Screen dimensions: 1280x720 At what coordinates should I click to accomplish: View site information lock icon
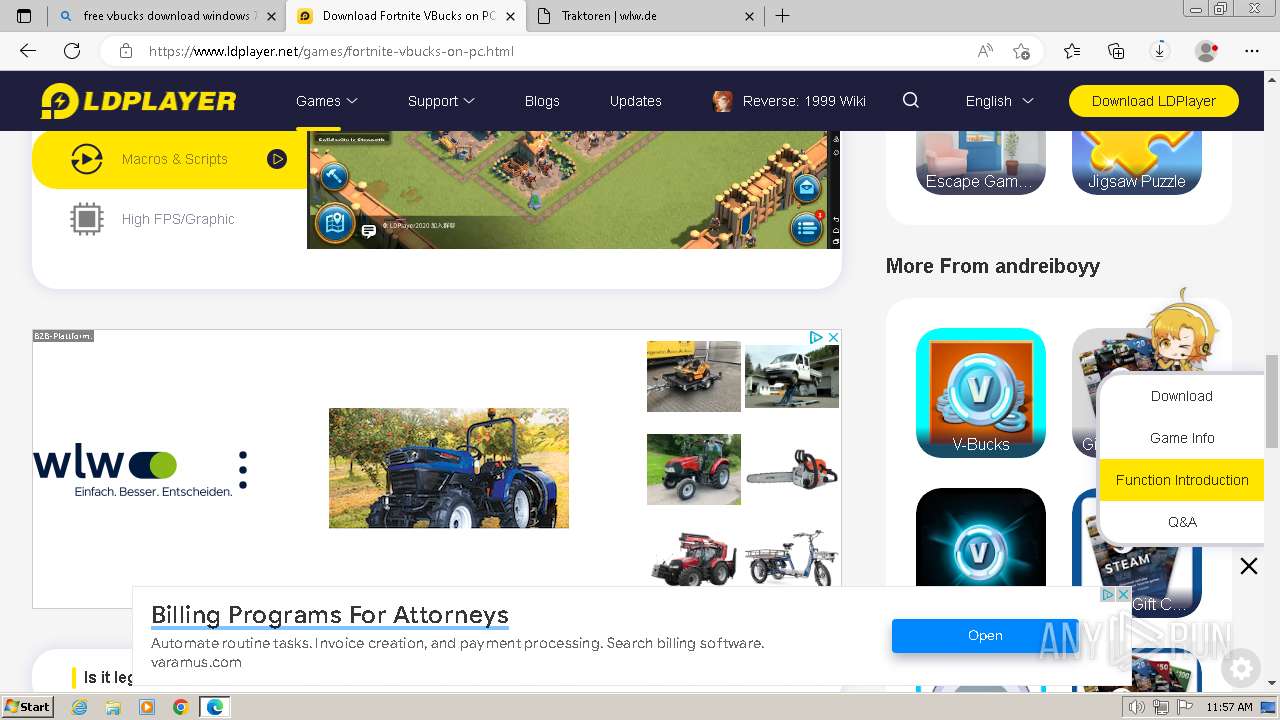(126, 51)
